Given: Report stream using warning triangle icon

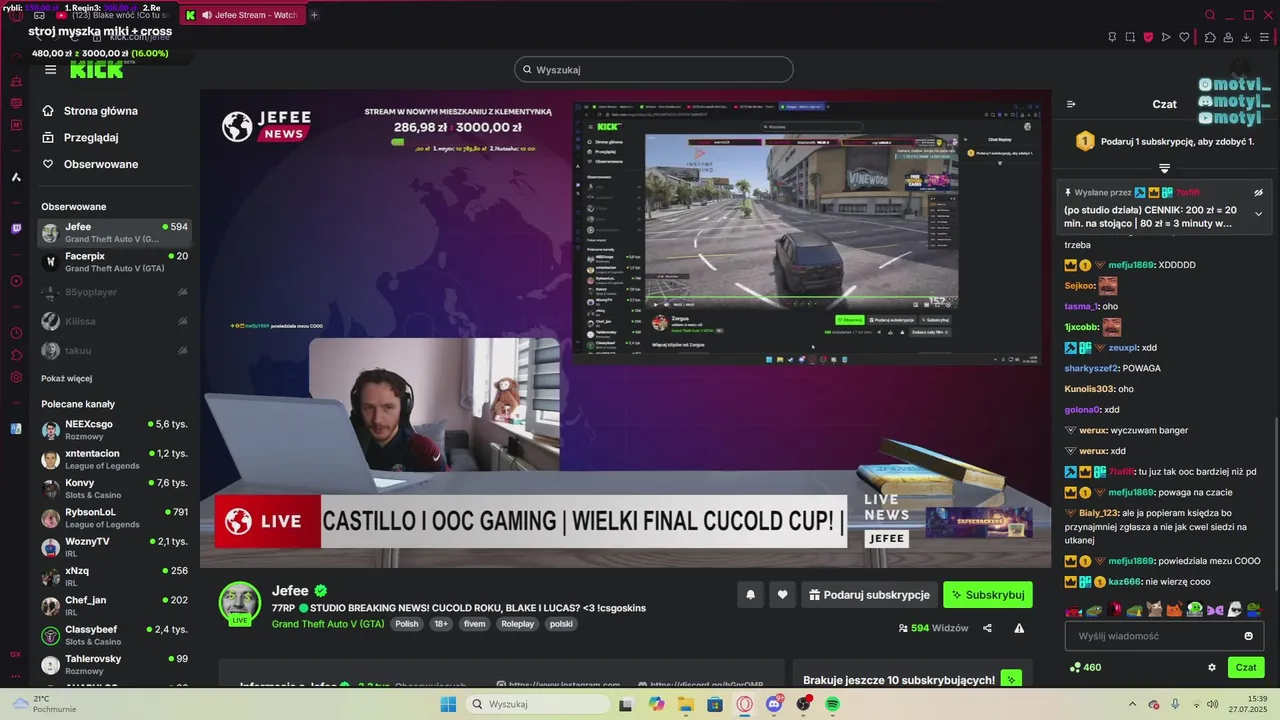Looking at the screenshot, I should point(1019,628).
